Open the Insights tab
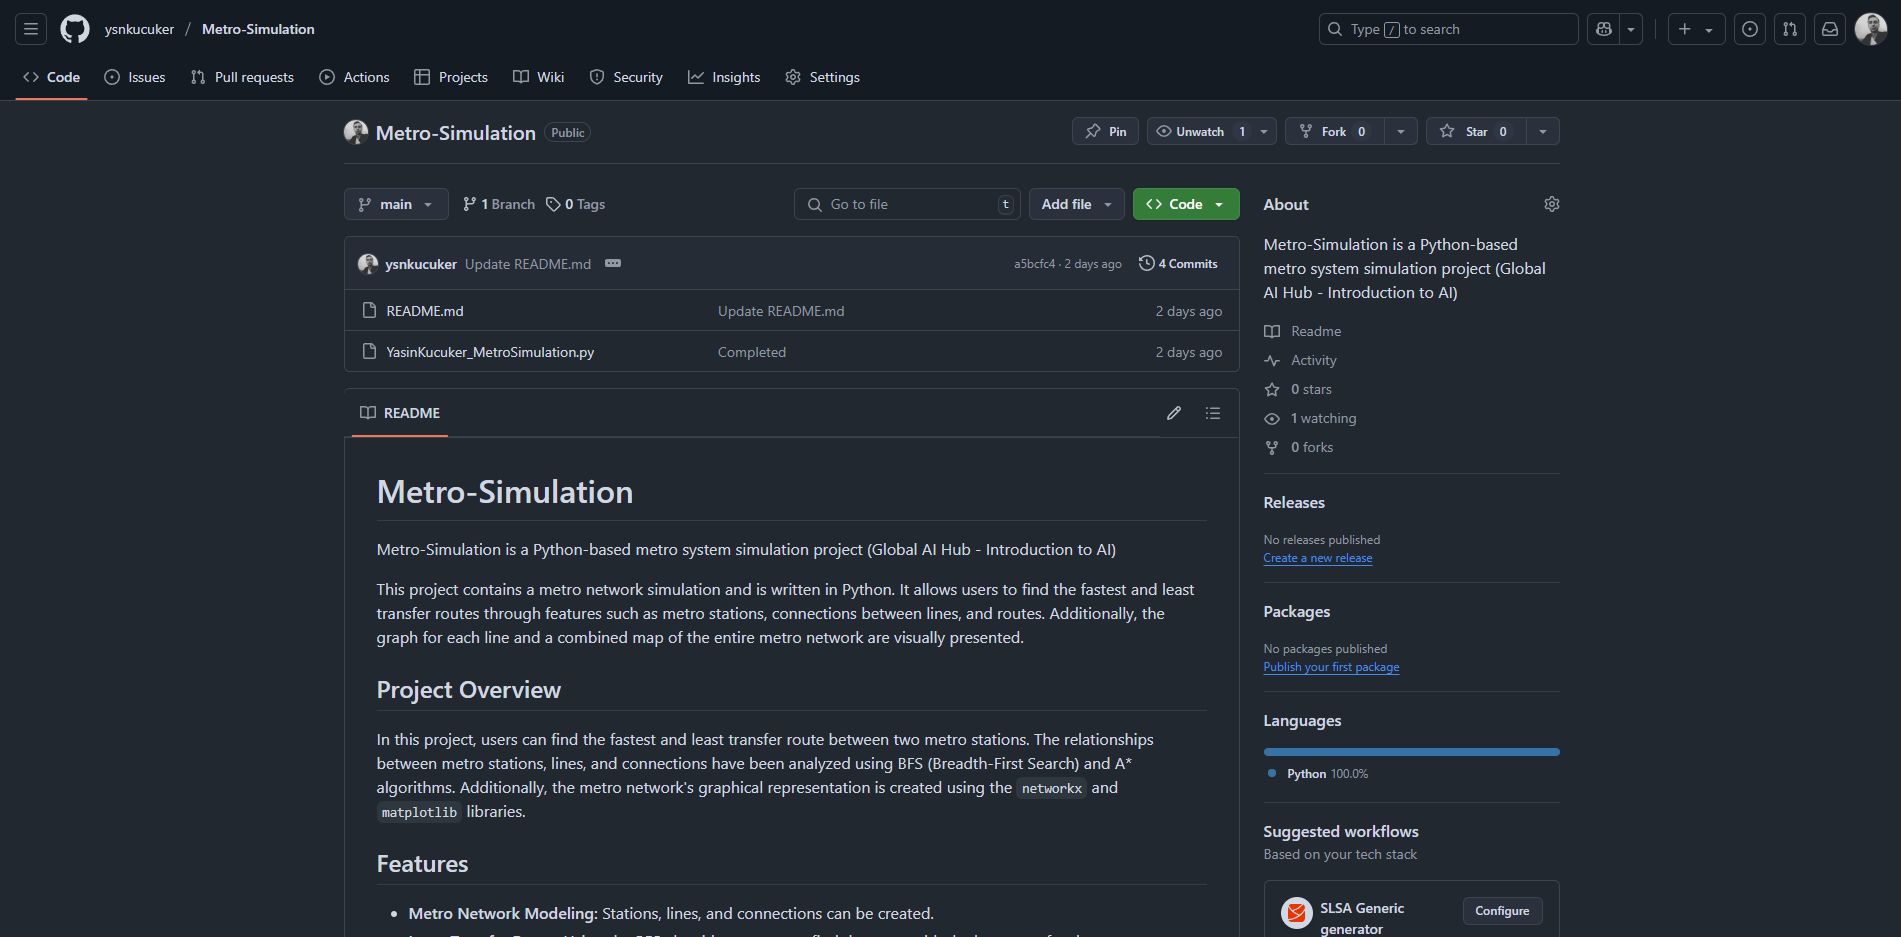1901x937 pixels. pyautogui.click(x=724, y=77)
